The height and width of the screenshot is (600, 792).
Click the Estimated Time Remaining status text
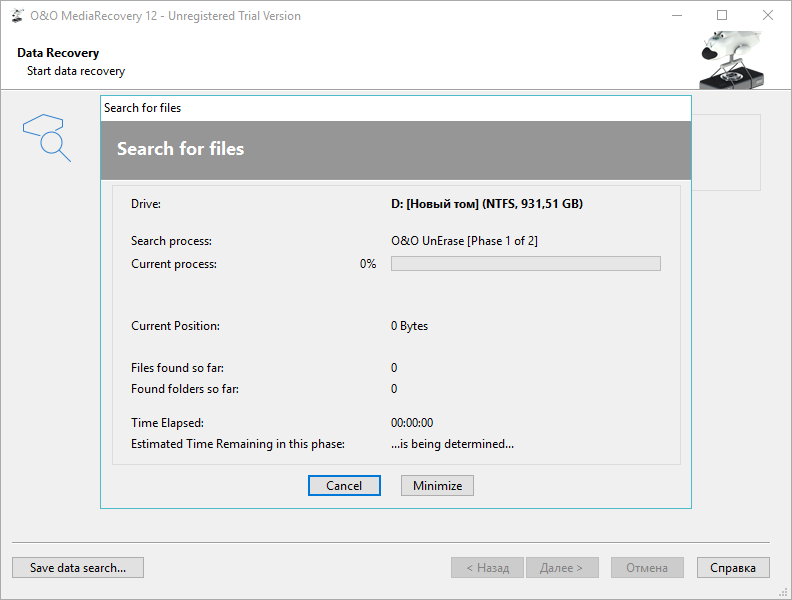coord(452,444)
